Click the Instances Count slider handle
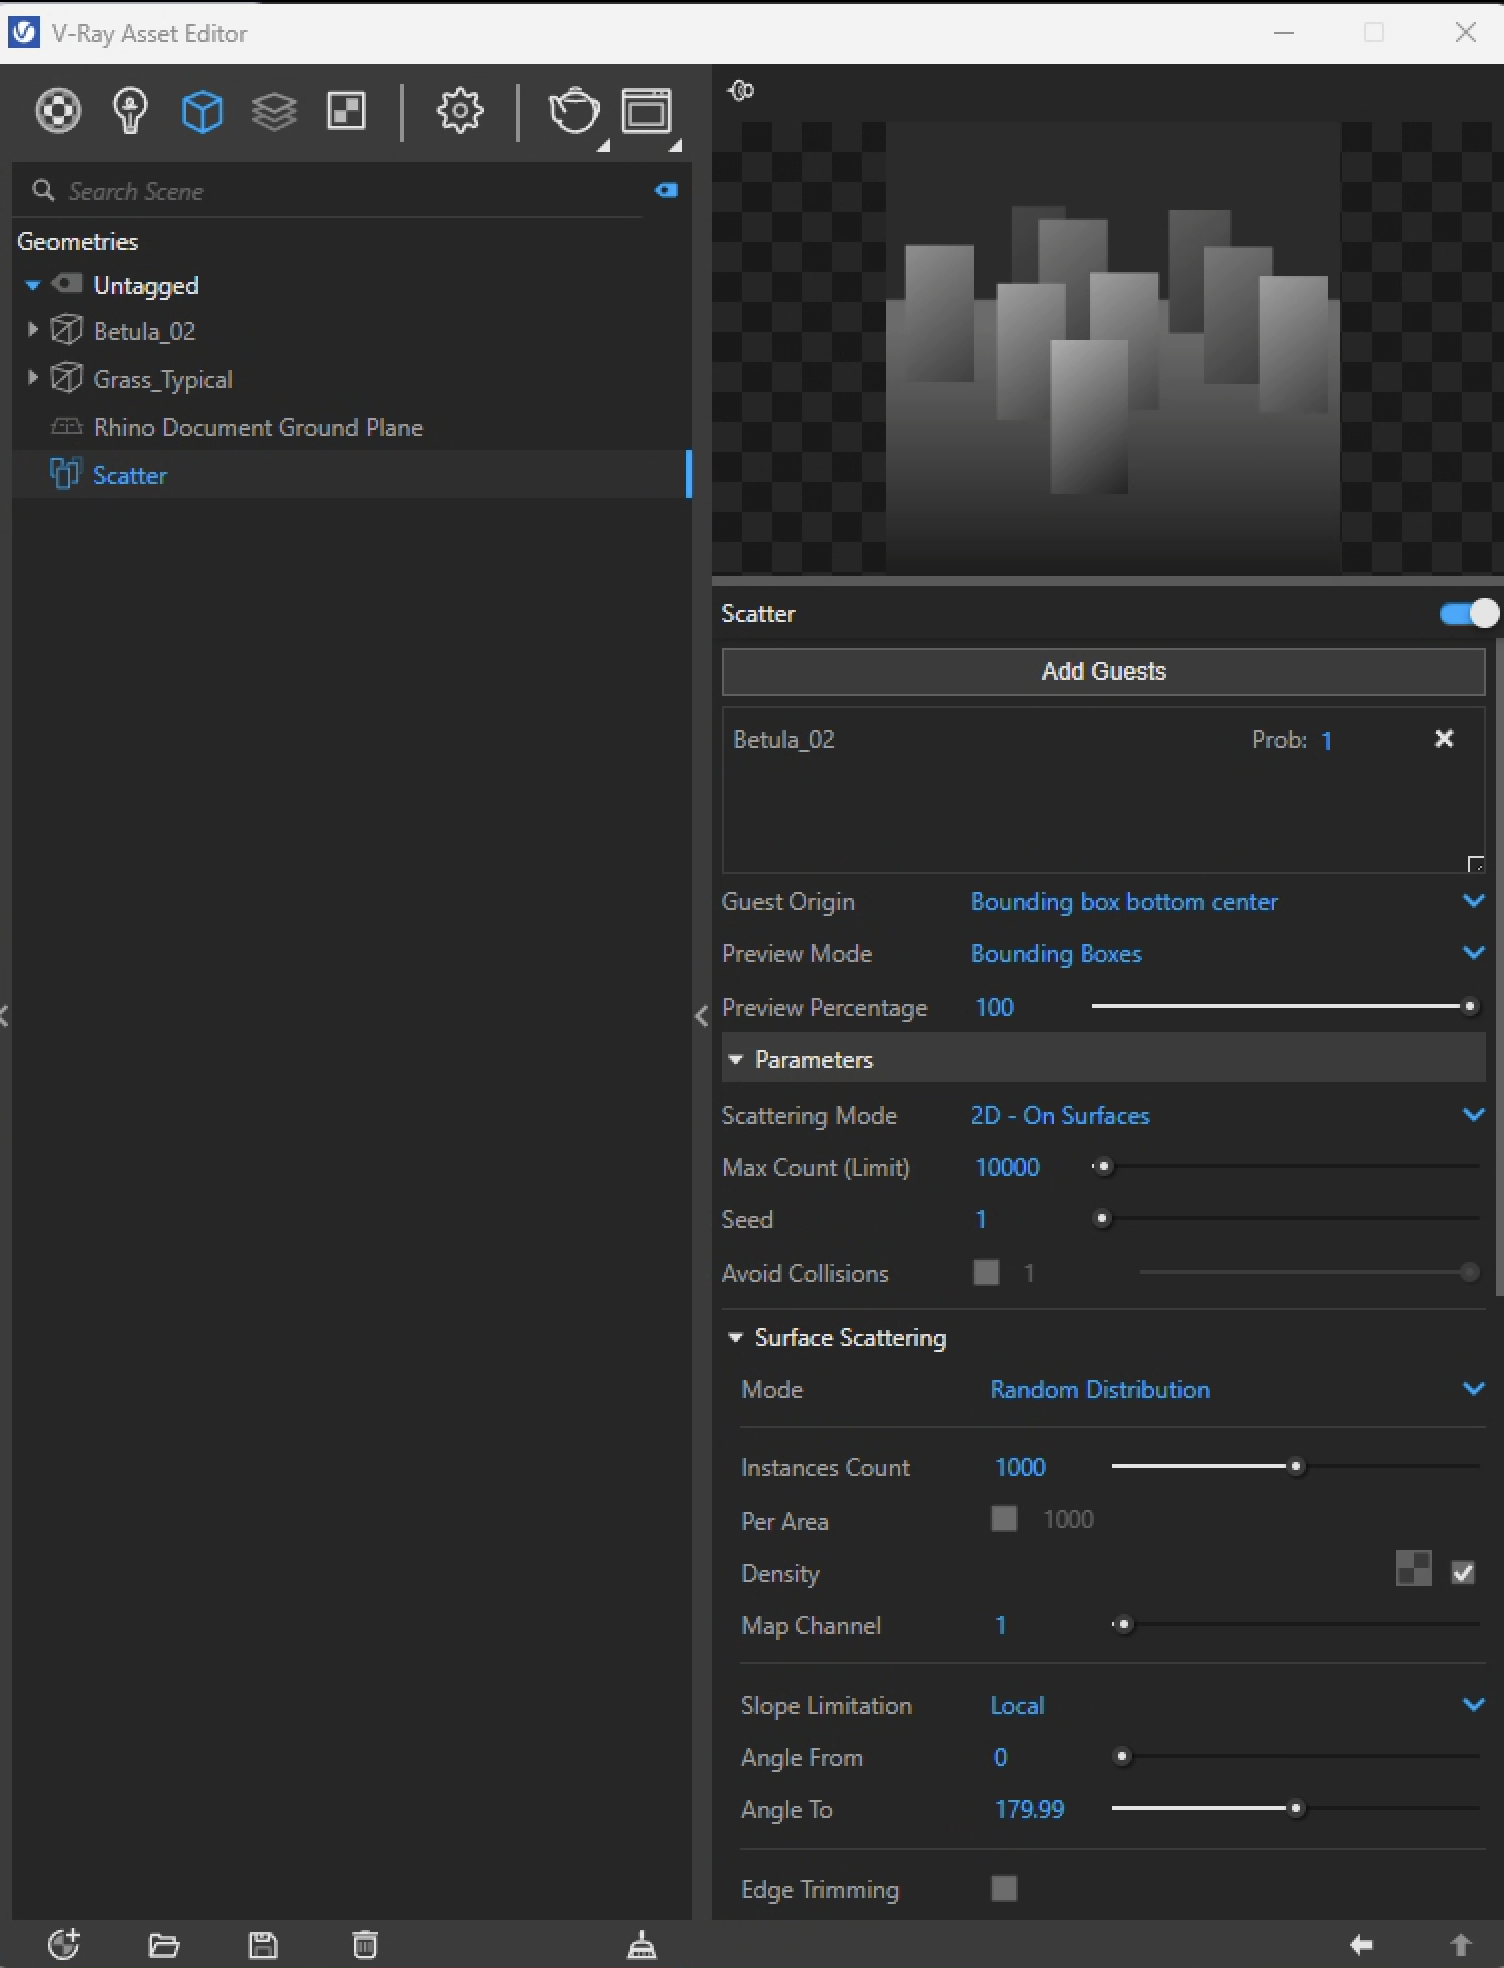Viewport: 1504px width, 1968px height. point(1296,1467)
